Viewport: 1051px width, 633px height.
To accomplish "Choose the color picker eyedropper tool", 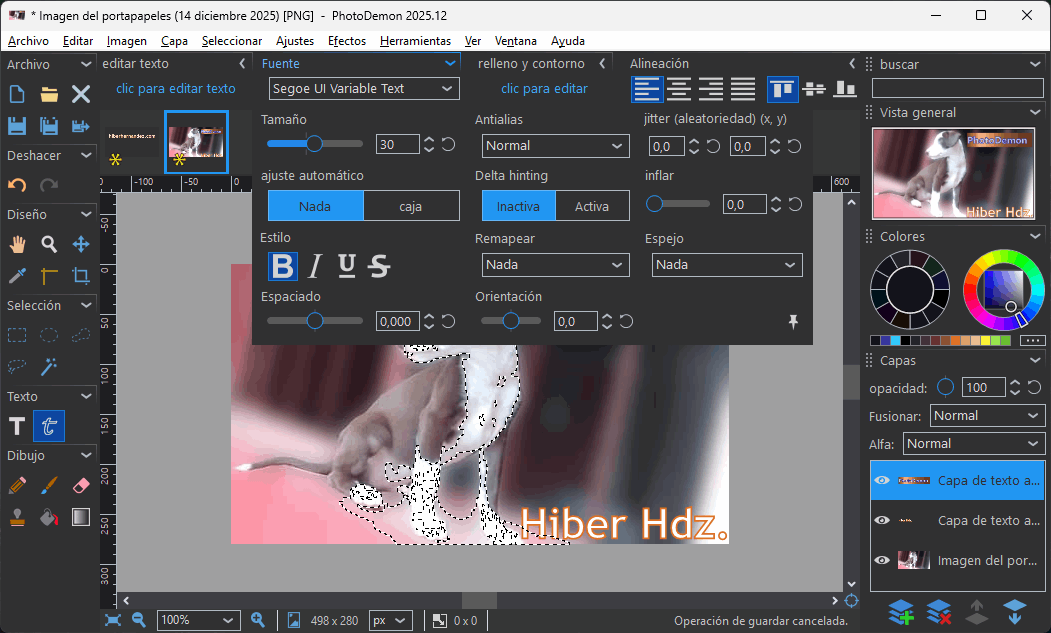I will coord(17,276).
